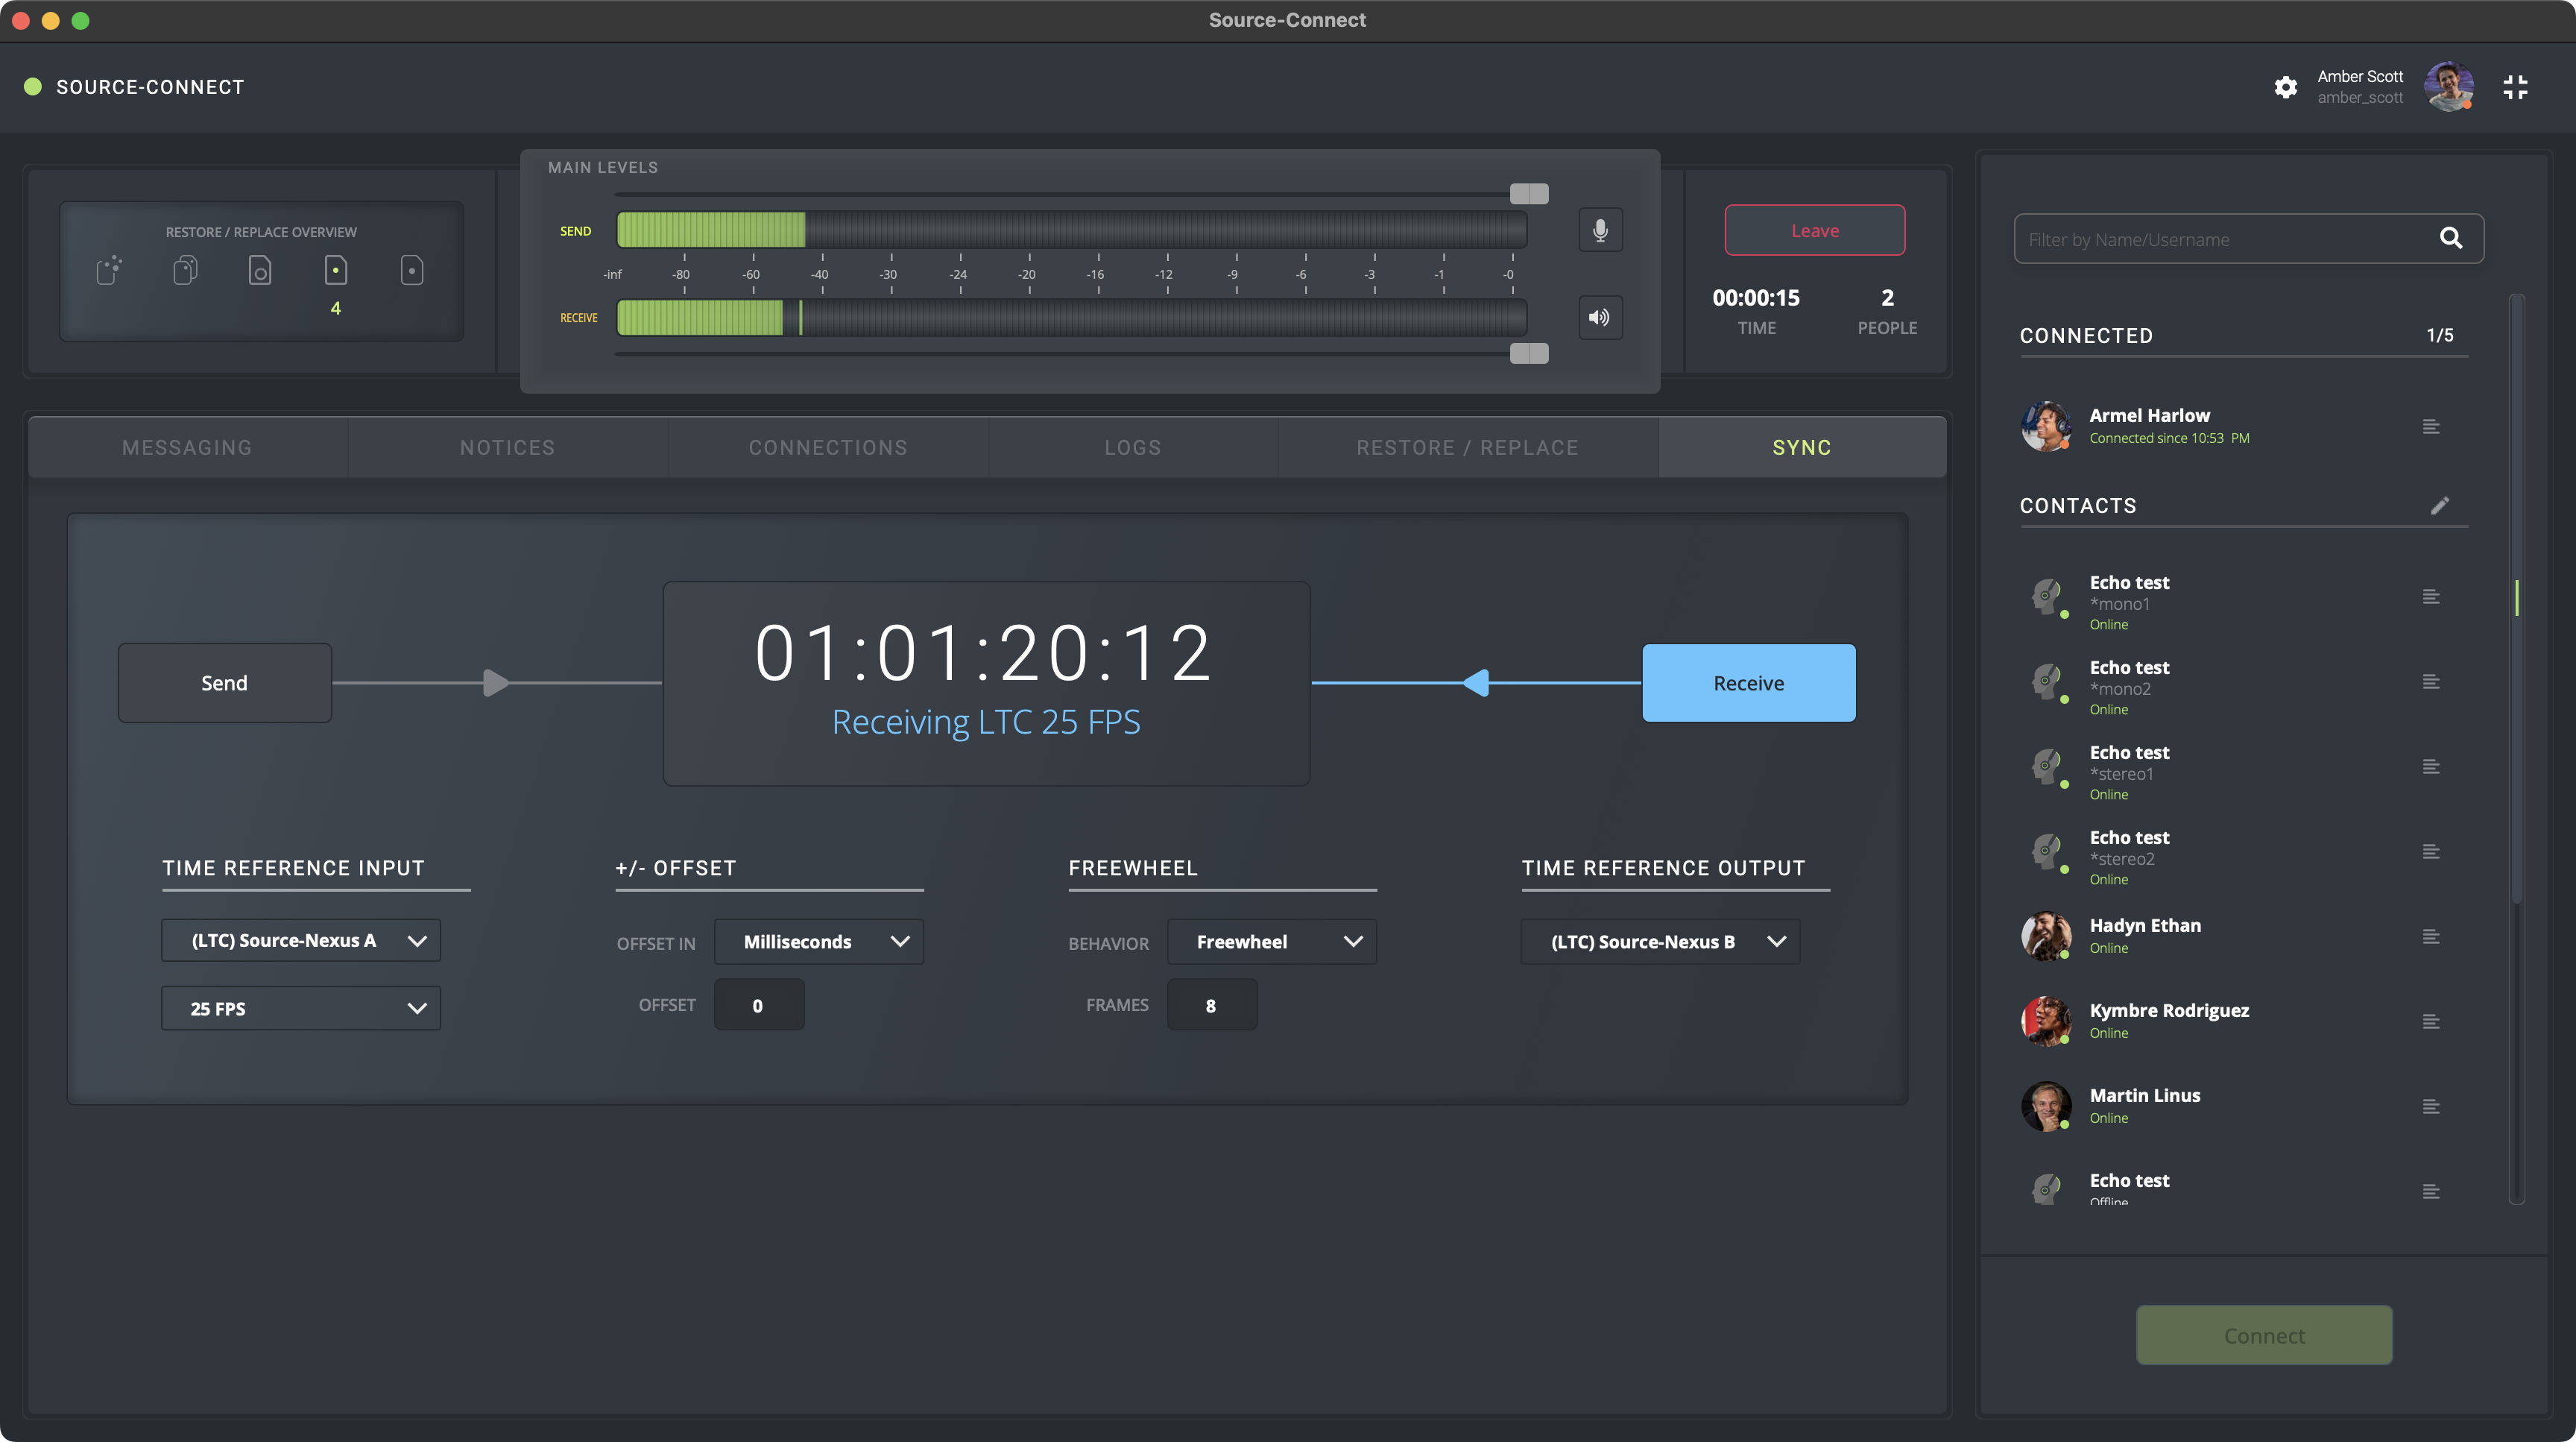Expand the Freewheel behavior dropdown
Viewport: 2576px width, 1442px height.
pyautogui.click(x=1271, y=942)
